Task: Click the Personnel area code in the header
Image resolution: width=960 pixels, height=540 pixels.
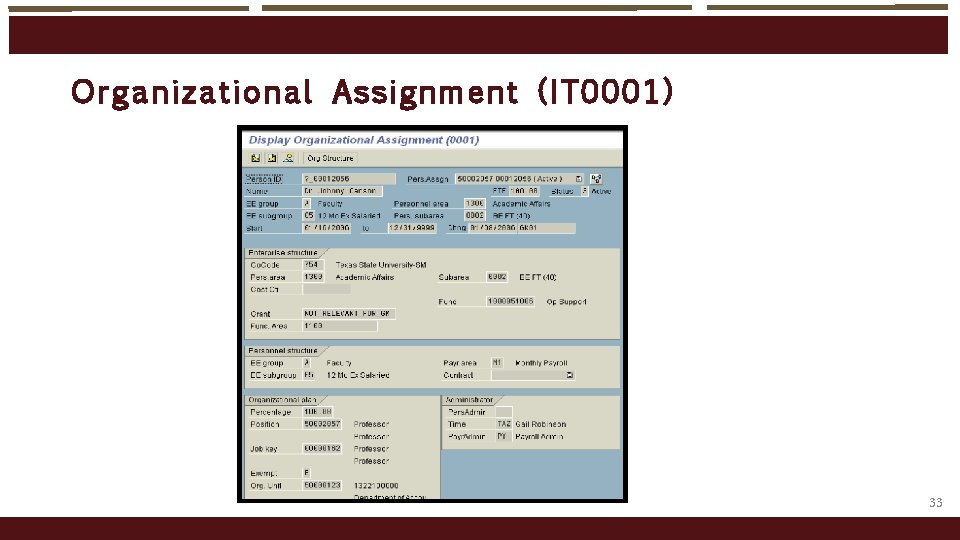Action: click(x=474, y=203)
